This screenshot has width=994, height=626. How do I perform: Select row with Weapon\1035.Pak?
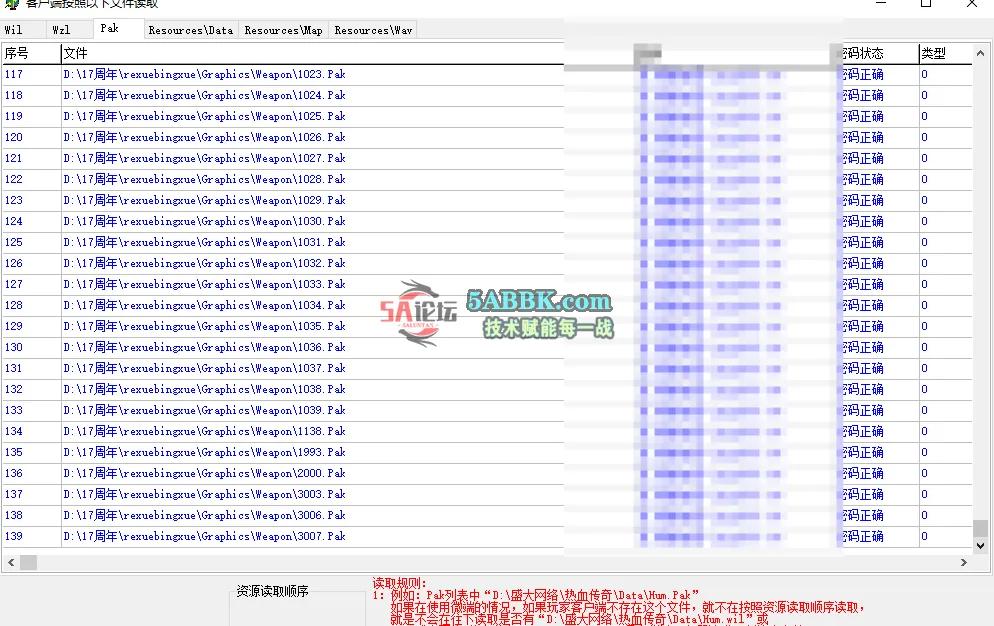pos(487,326)
